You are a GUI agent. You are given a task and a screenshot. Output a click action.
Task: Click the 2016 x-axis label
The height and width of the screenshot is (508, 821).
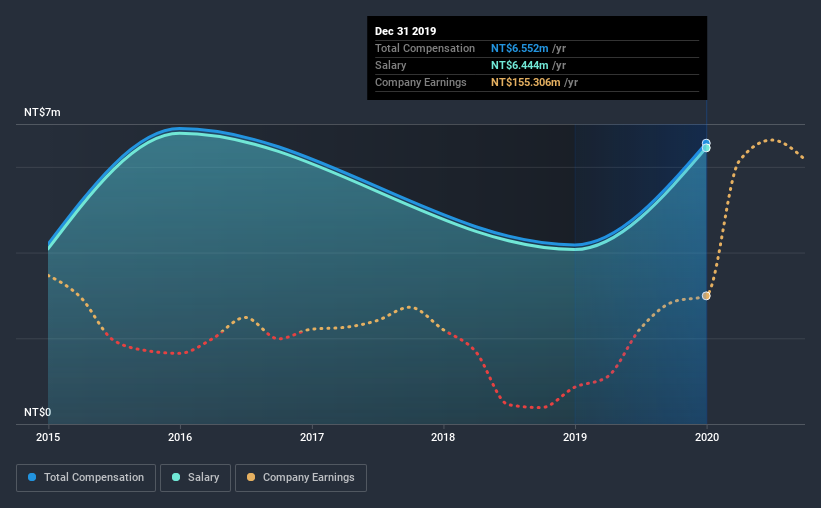click(180, 437)
